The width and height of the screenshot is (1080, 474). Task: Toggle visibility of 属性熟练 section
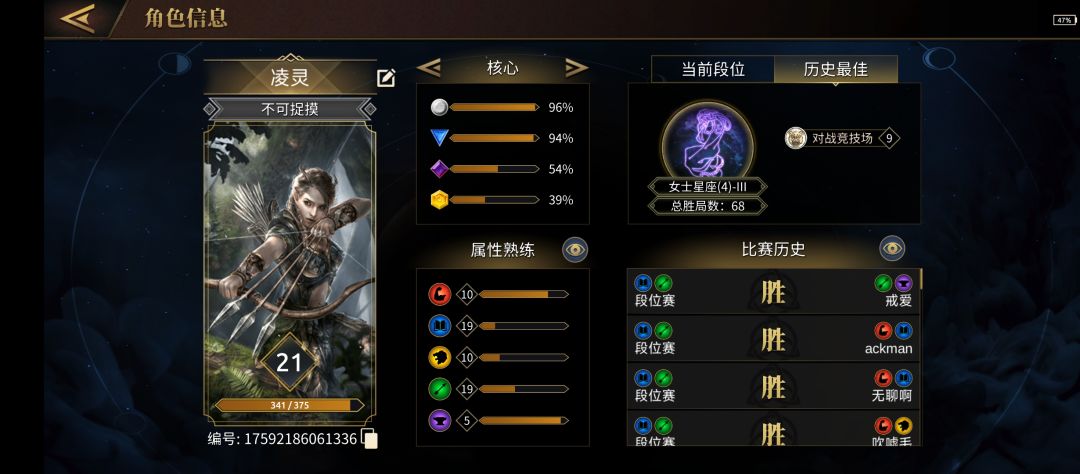tap(575, 249)
